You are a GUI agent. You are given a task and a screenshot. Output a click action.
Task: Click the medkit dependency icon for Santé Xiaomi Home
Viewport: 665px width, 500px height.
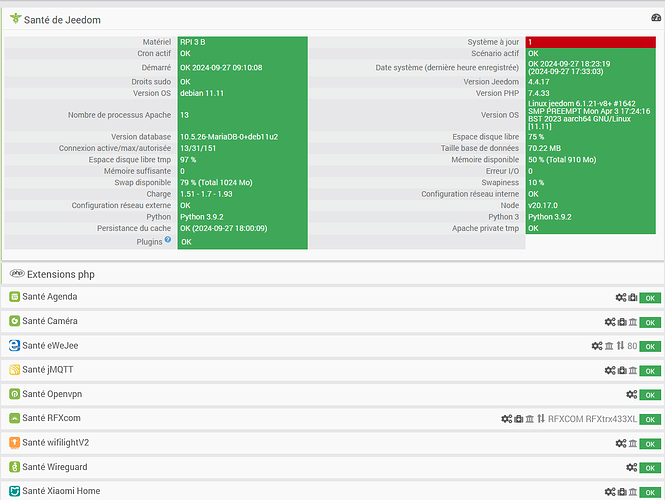(x=622, y=492)
